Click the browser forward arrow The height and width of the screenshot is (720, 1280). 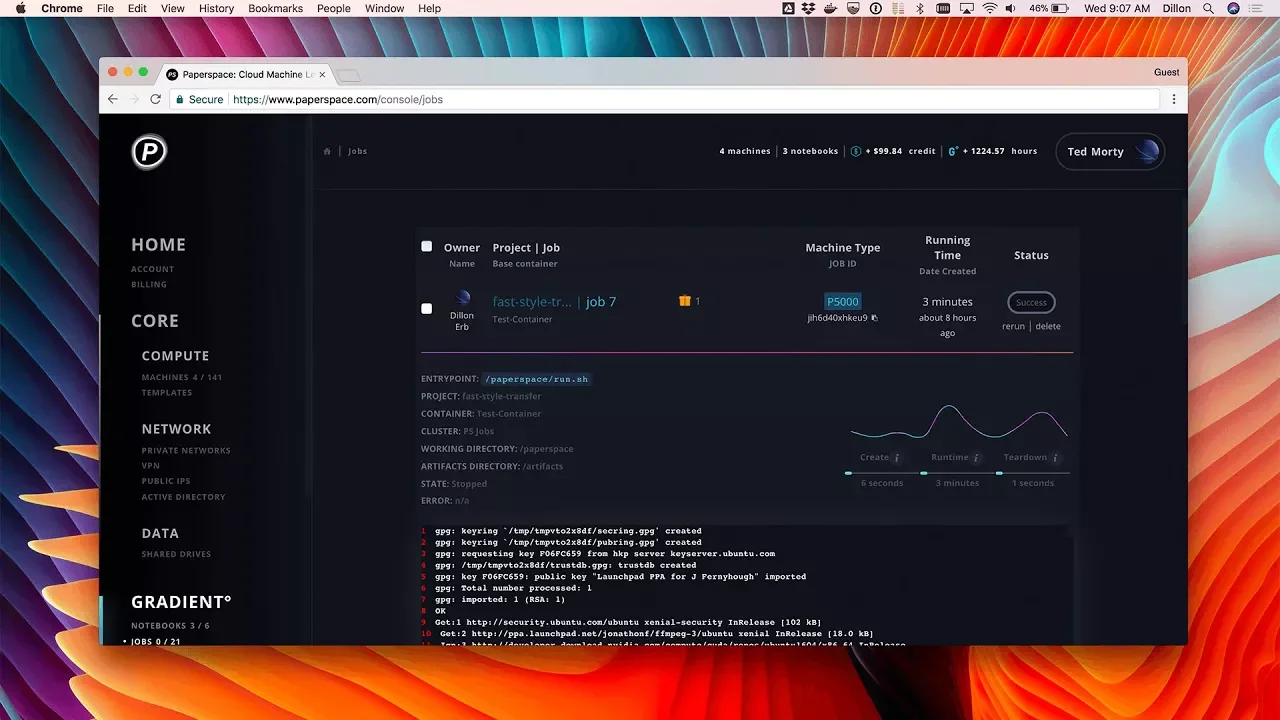(x=134, y=99)
